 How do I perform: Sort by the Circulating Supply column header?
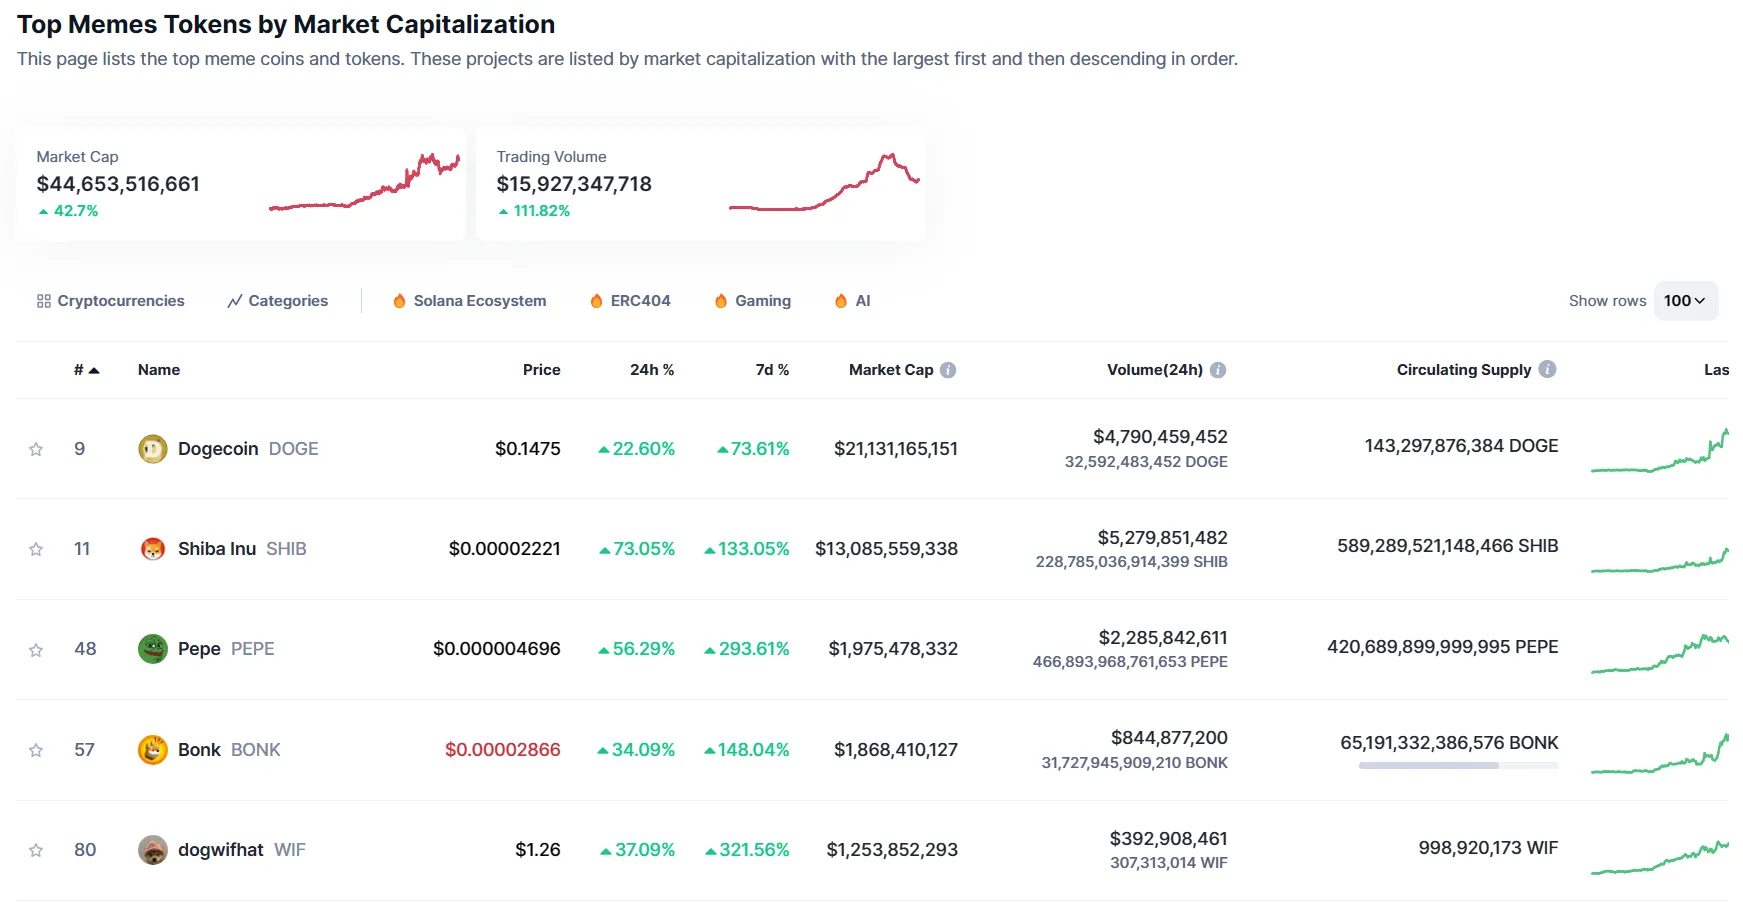1464,370
